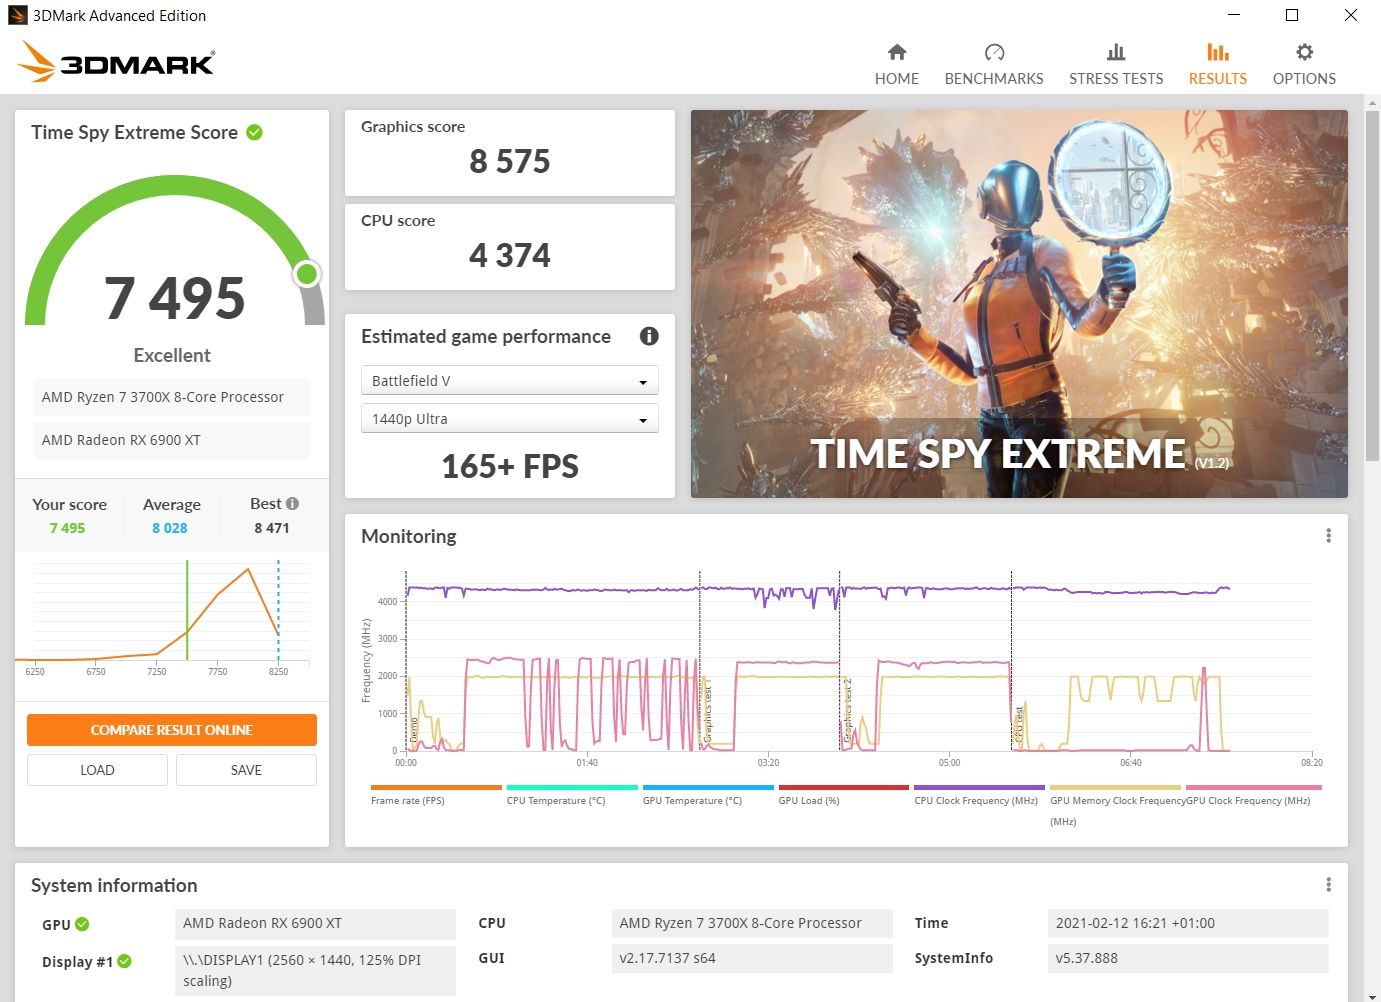This screenshot has height=1002, width=1381.
Task: Click the 3DMark logo
Action: pos(116,62)
